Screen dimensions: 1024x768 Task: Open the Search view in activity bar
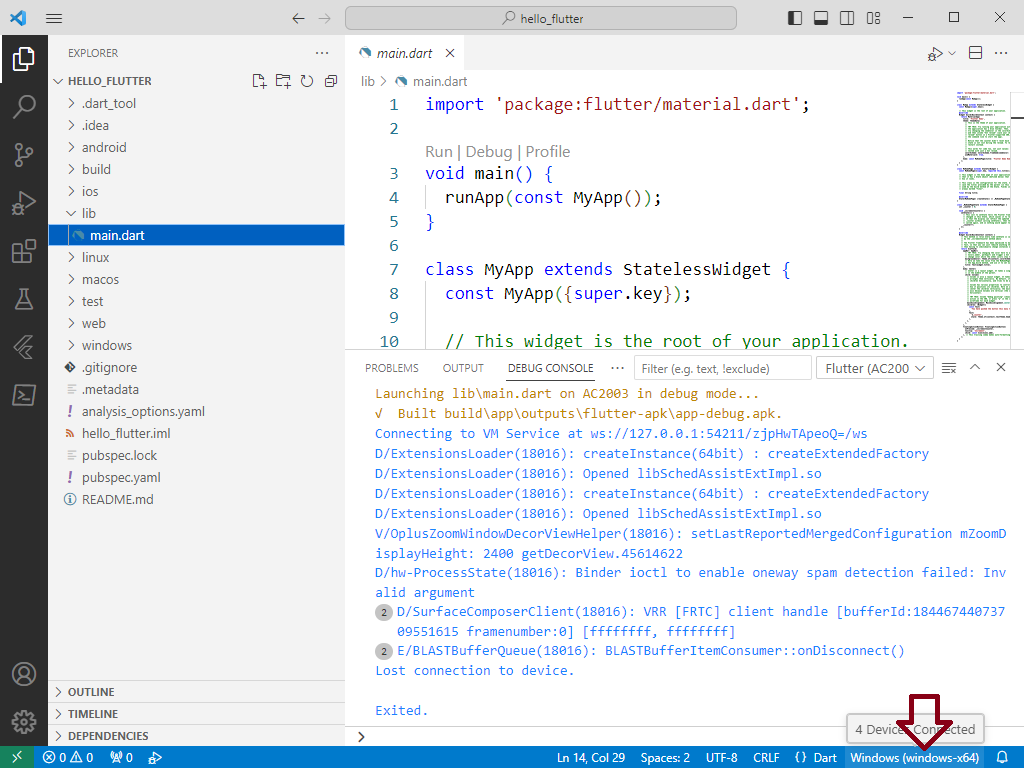pyautogui.click(x=24, y=106)
